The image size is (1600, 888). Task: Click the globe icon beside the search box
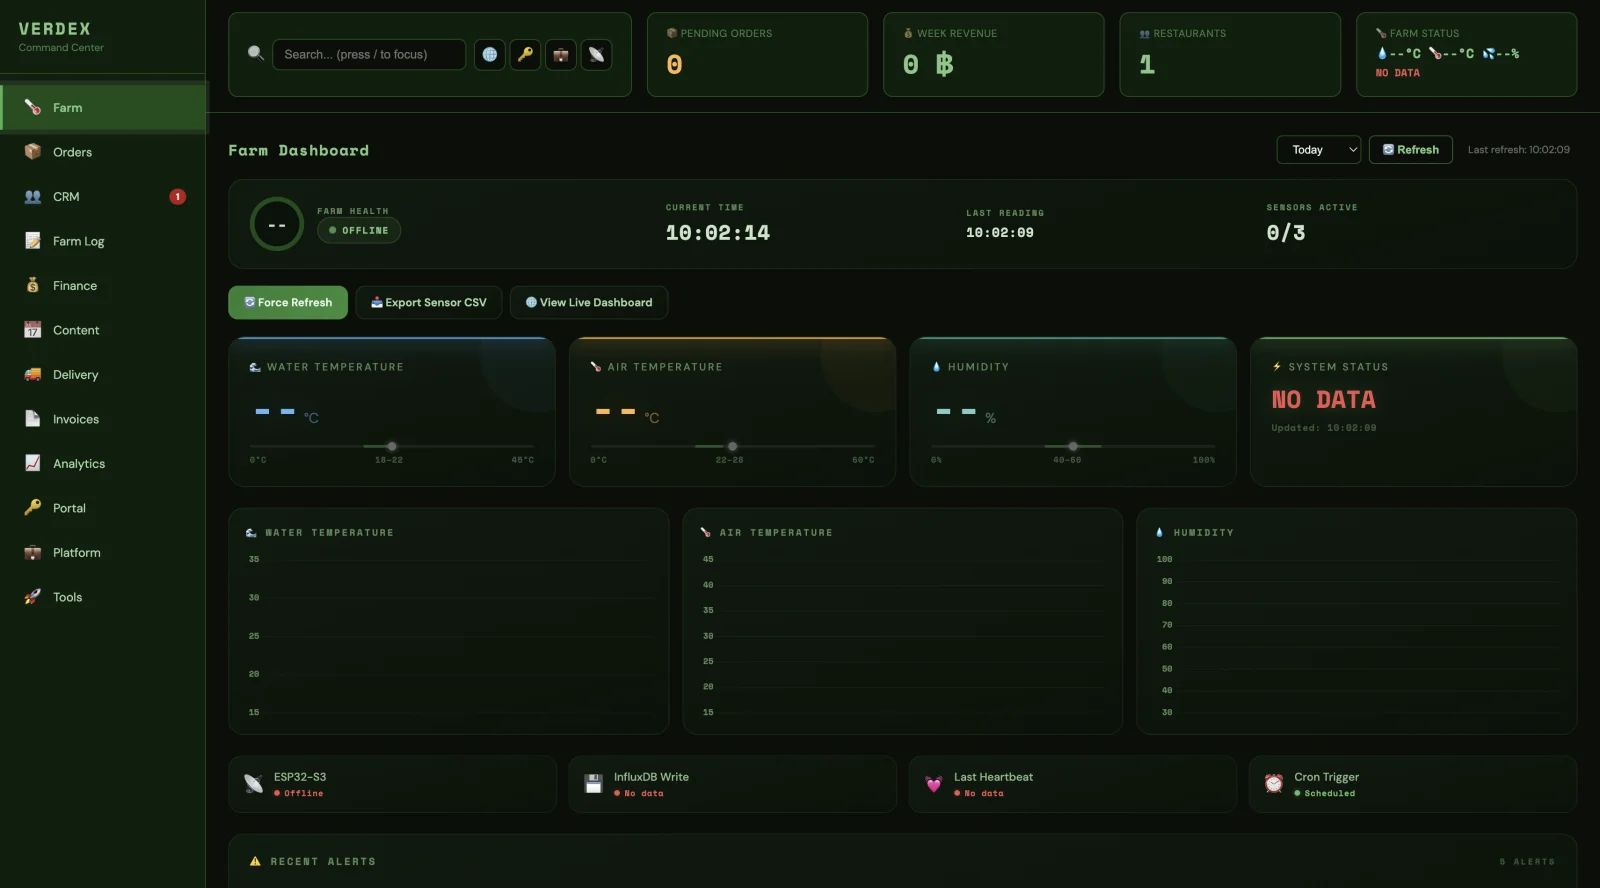(x=489, y=55)
